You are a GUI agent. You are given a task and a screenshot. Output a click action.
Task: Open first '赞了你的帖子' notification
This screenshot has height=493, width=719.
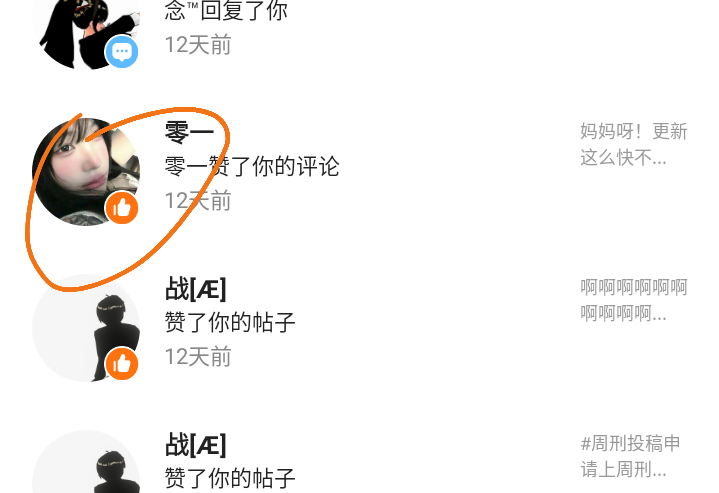click(230, 322)
